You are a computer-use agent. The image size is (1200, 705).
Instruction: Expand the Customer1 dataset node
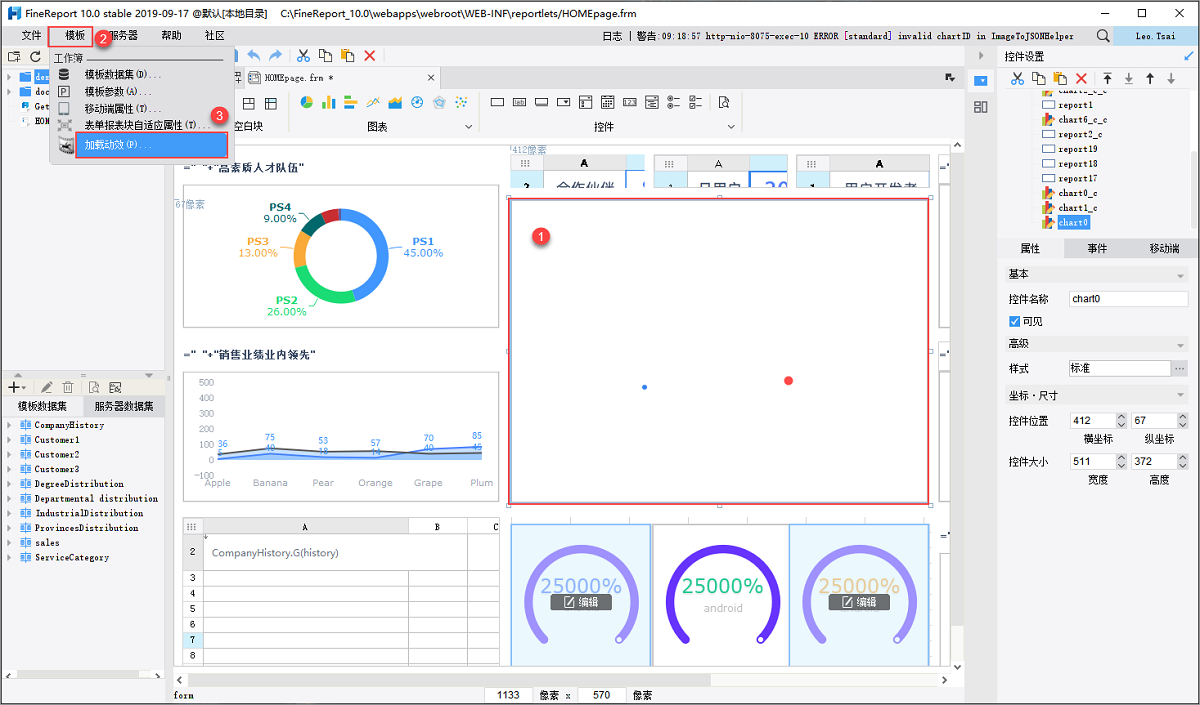[9, 440]
